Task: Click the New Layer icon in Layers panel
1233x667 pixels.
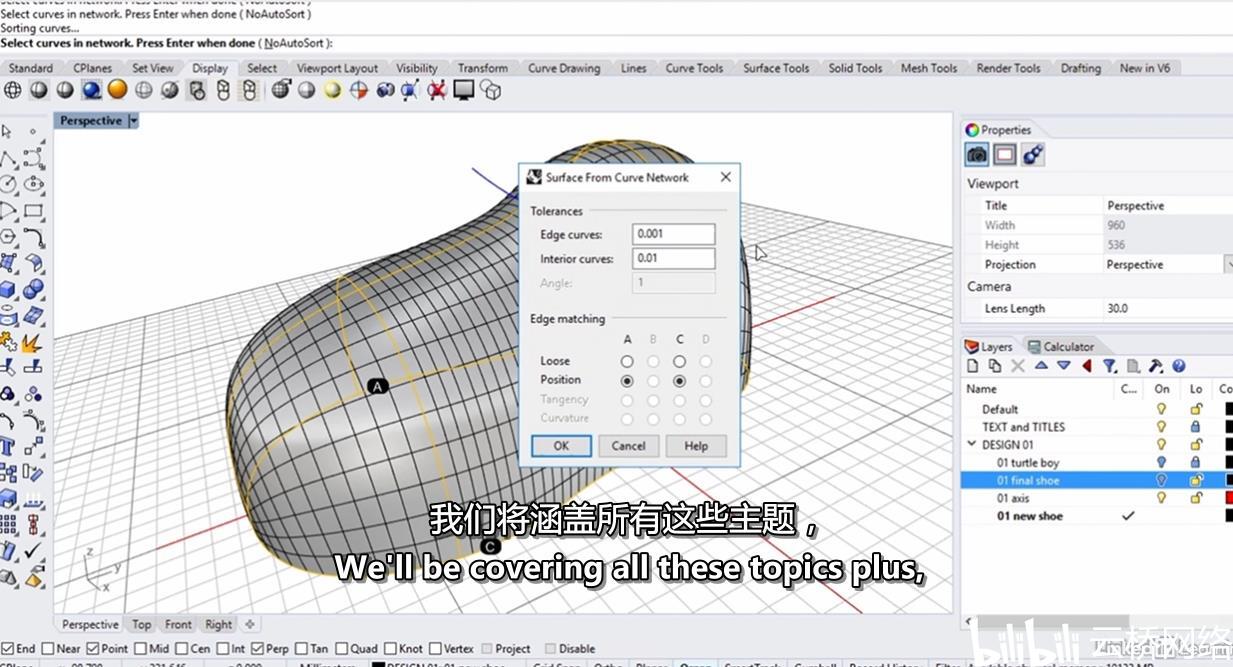Action: 974,366
